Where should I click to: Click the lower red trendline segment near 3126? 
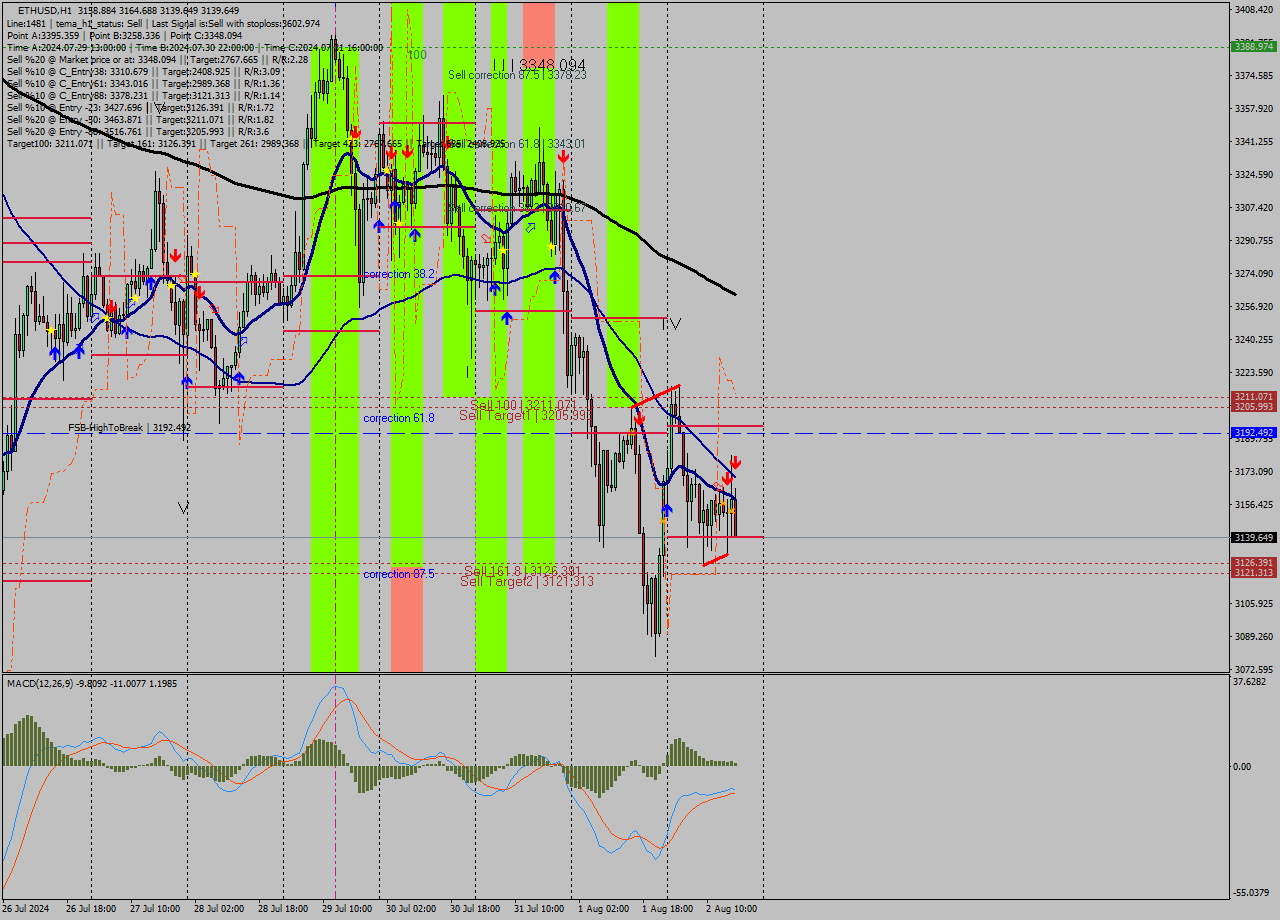[716, 560]
